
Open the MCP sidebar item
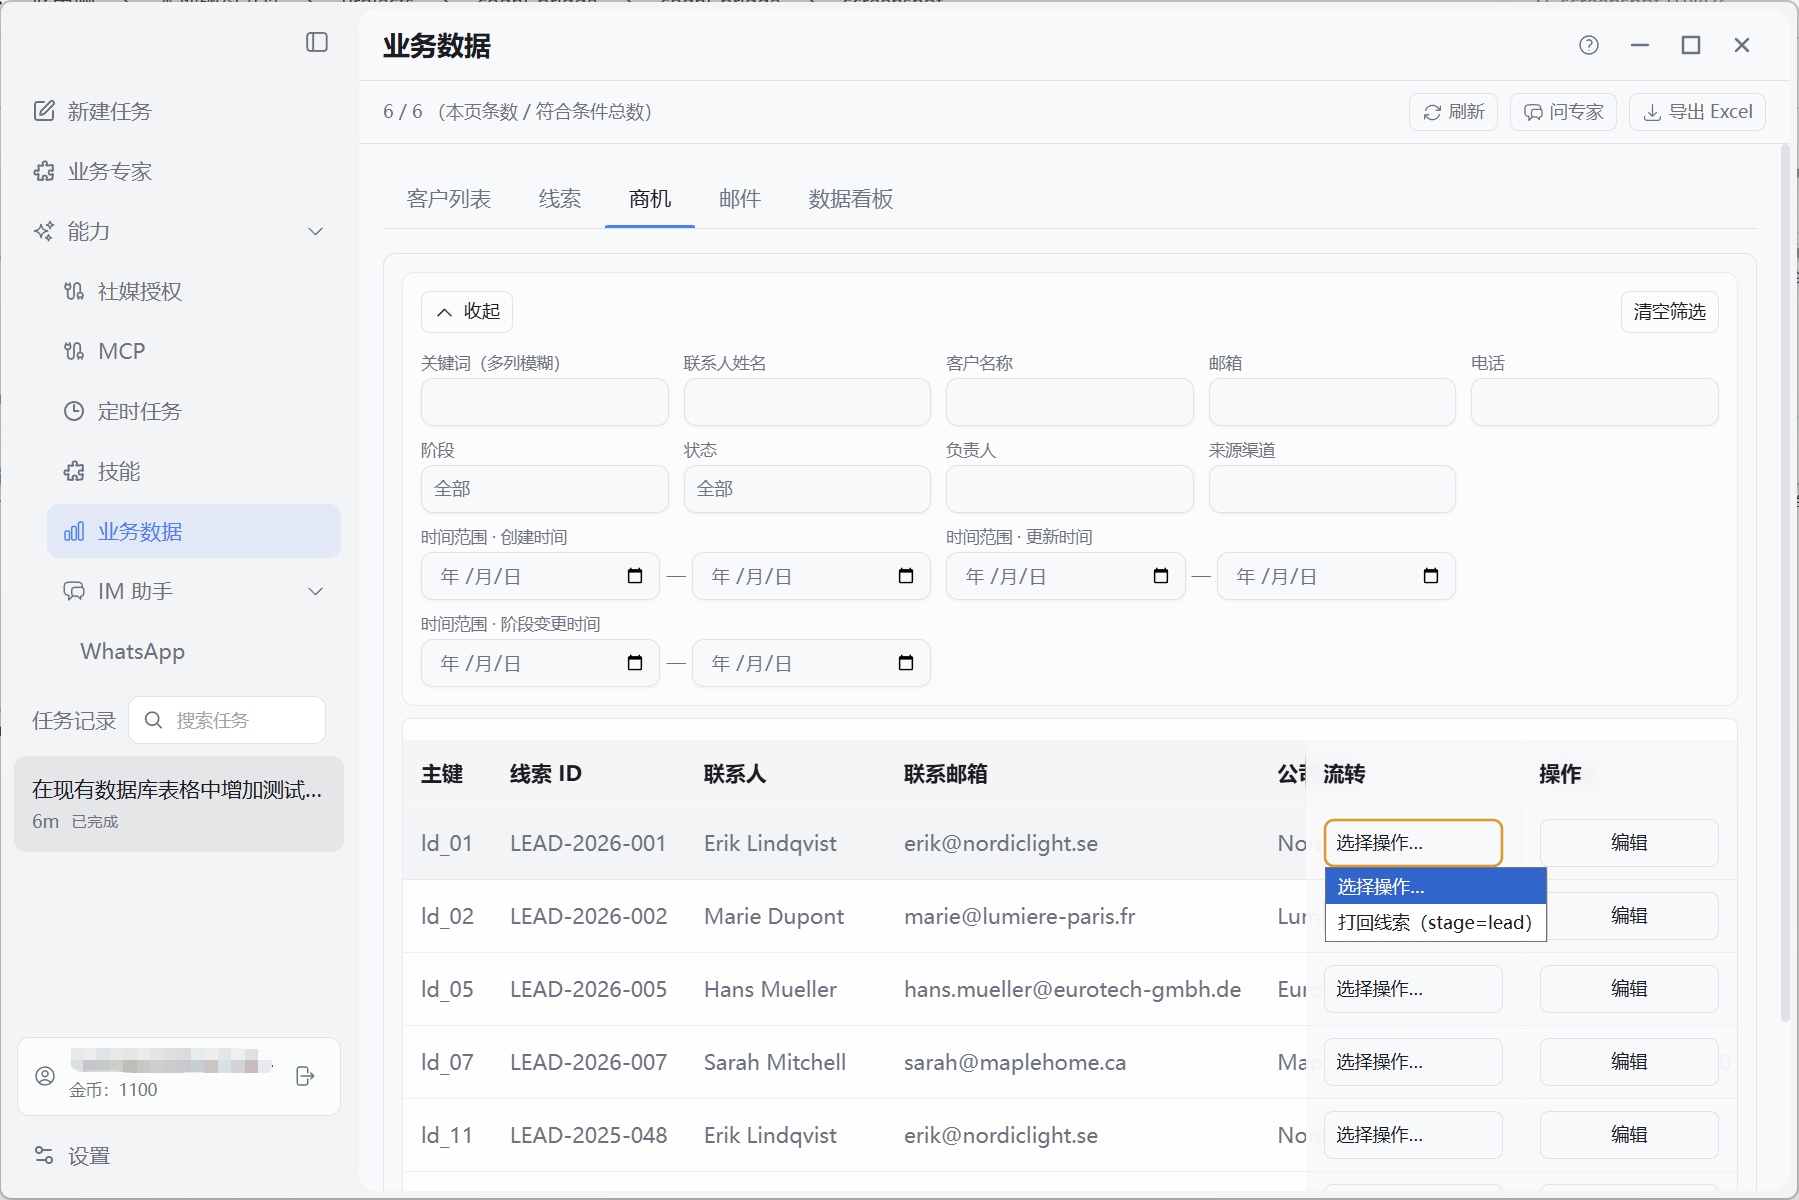(x=121, y=351)
